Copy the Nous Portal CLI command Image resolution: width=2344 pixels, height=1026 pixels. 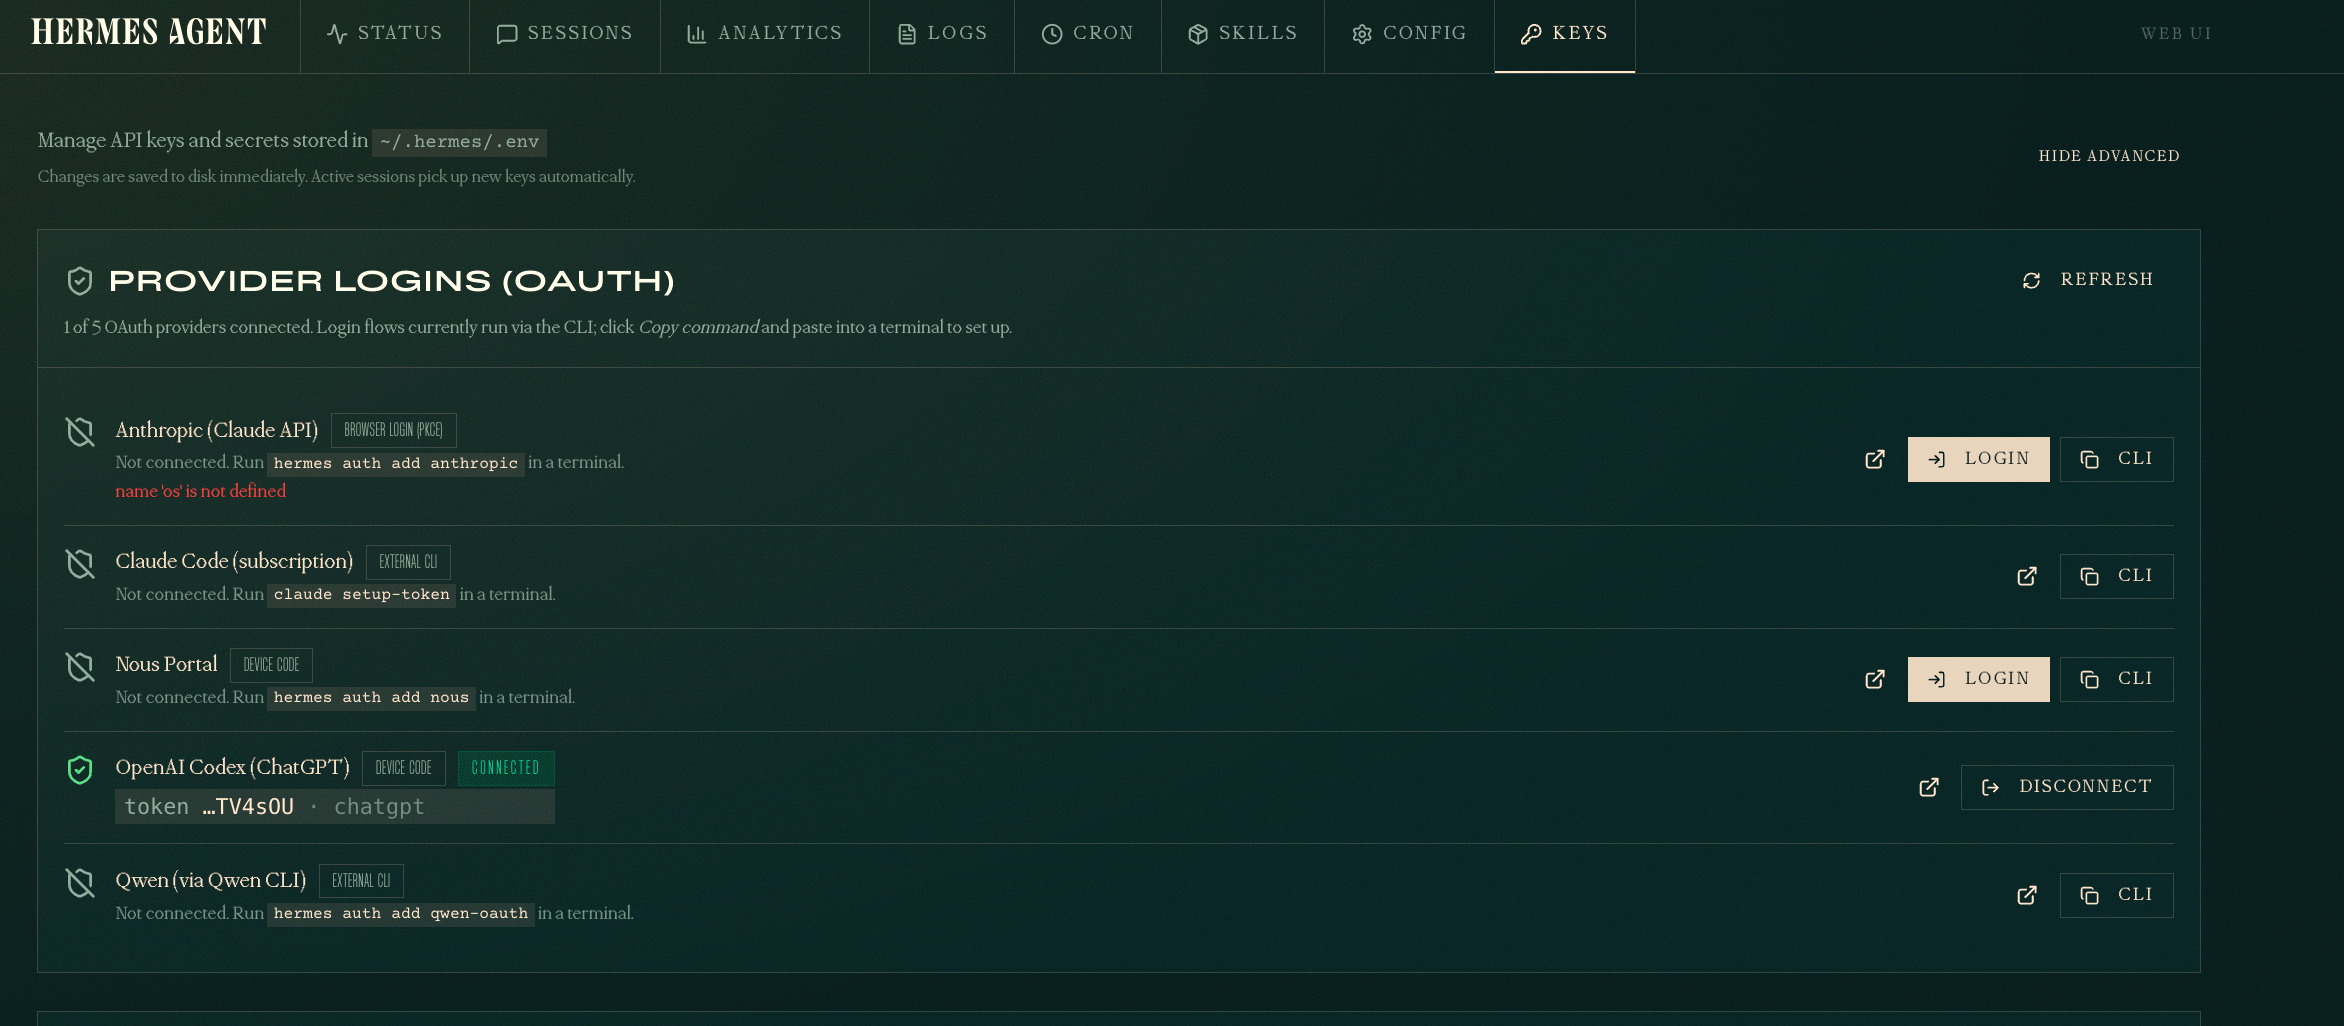point(2116,679)
